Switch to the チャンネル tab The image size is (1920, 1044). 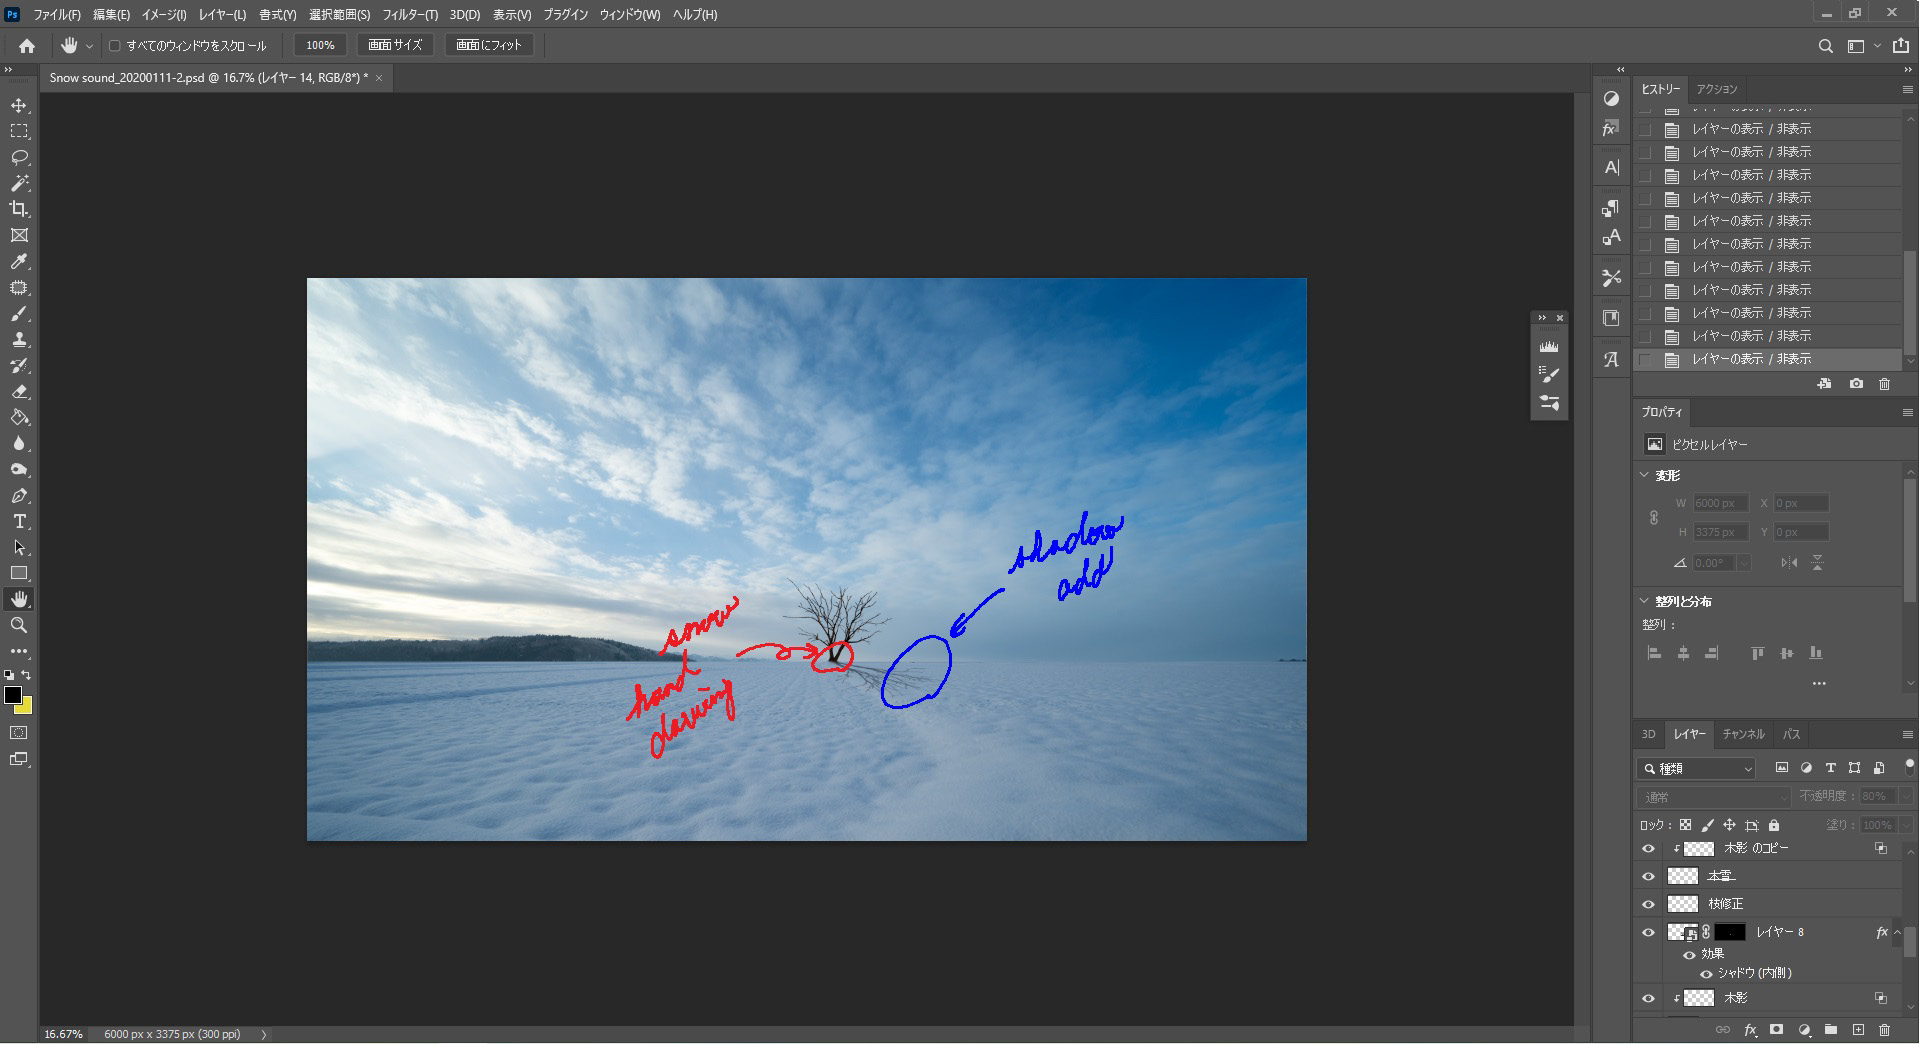coord(1743,735)
